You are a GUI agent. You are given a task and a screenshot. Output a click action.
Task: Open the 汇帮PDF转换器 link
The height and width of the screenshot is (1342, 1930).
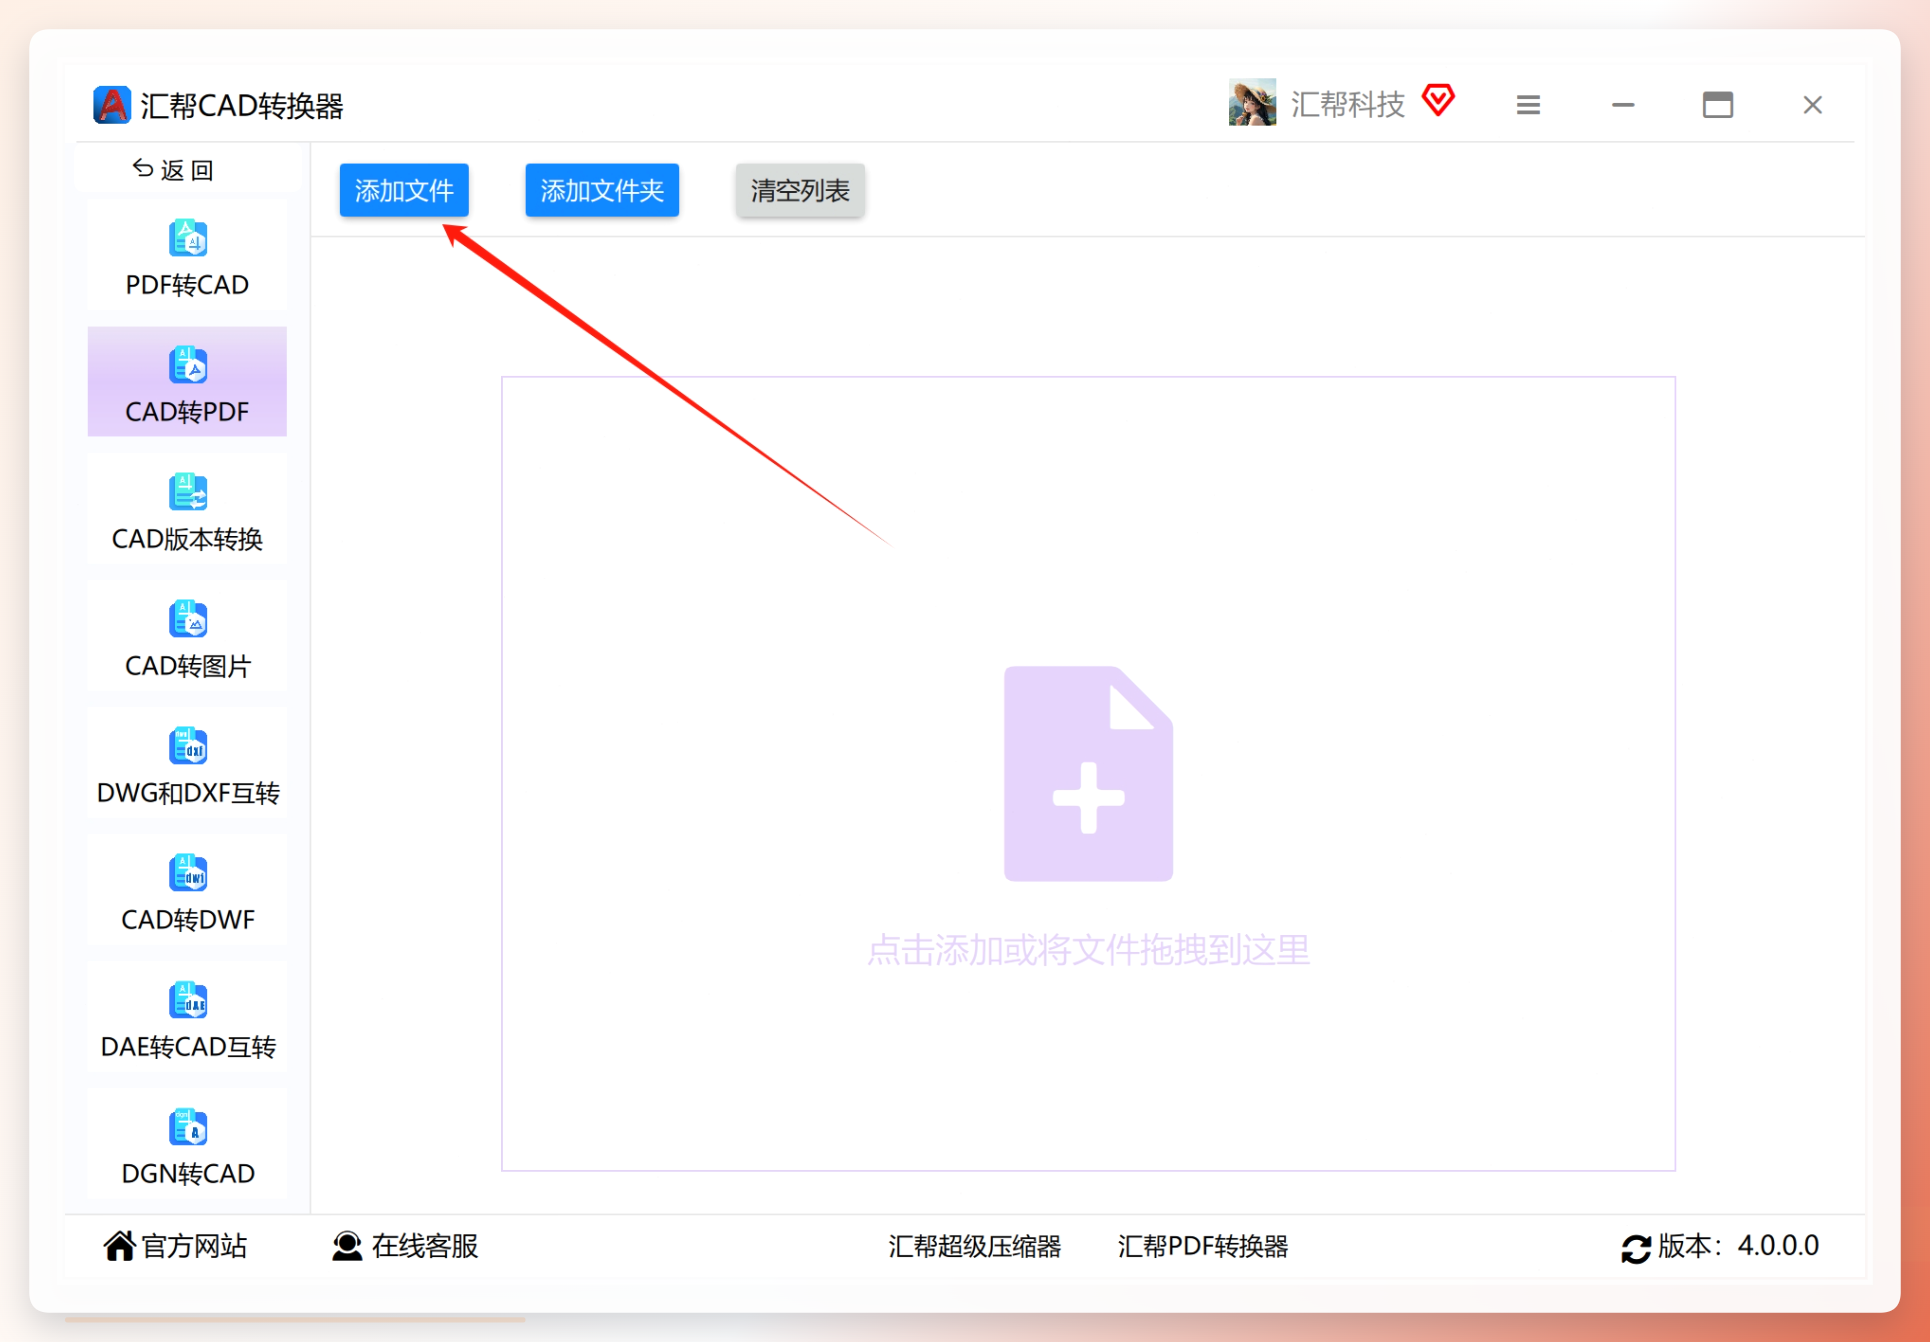coord(1203,1246)
